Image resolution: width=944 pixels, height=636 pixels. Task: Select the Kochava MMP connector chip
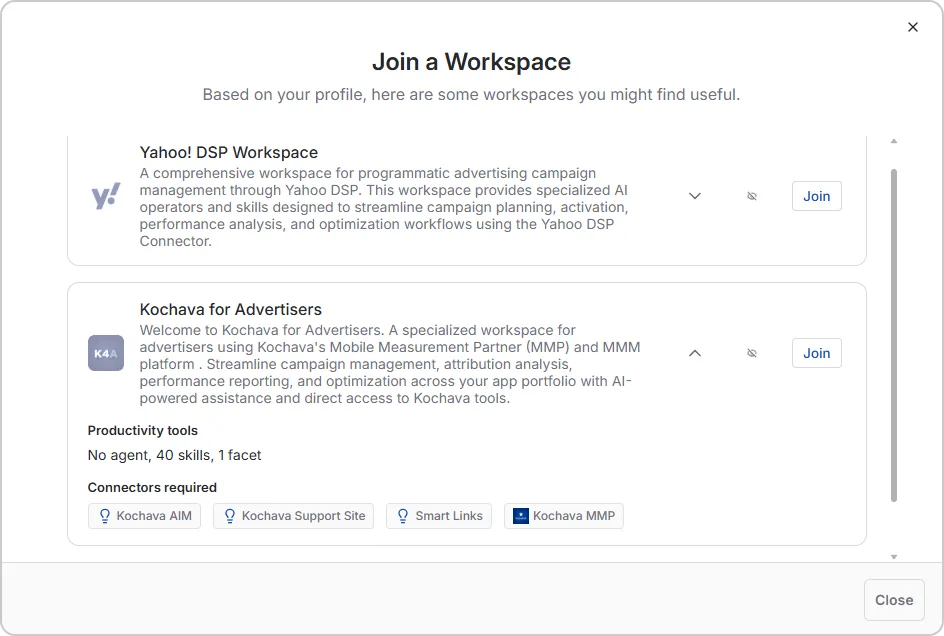564,516
